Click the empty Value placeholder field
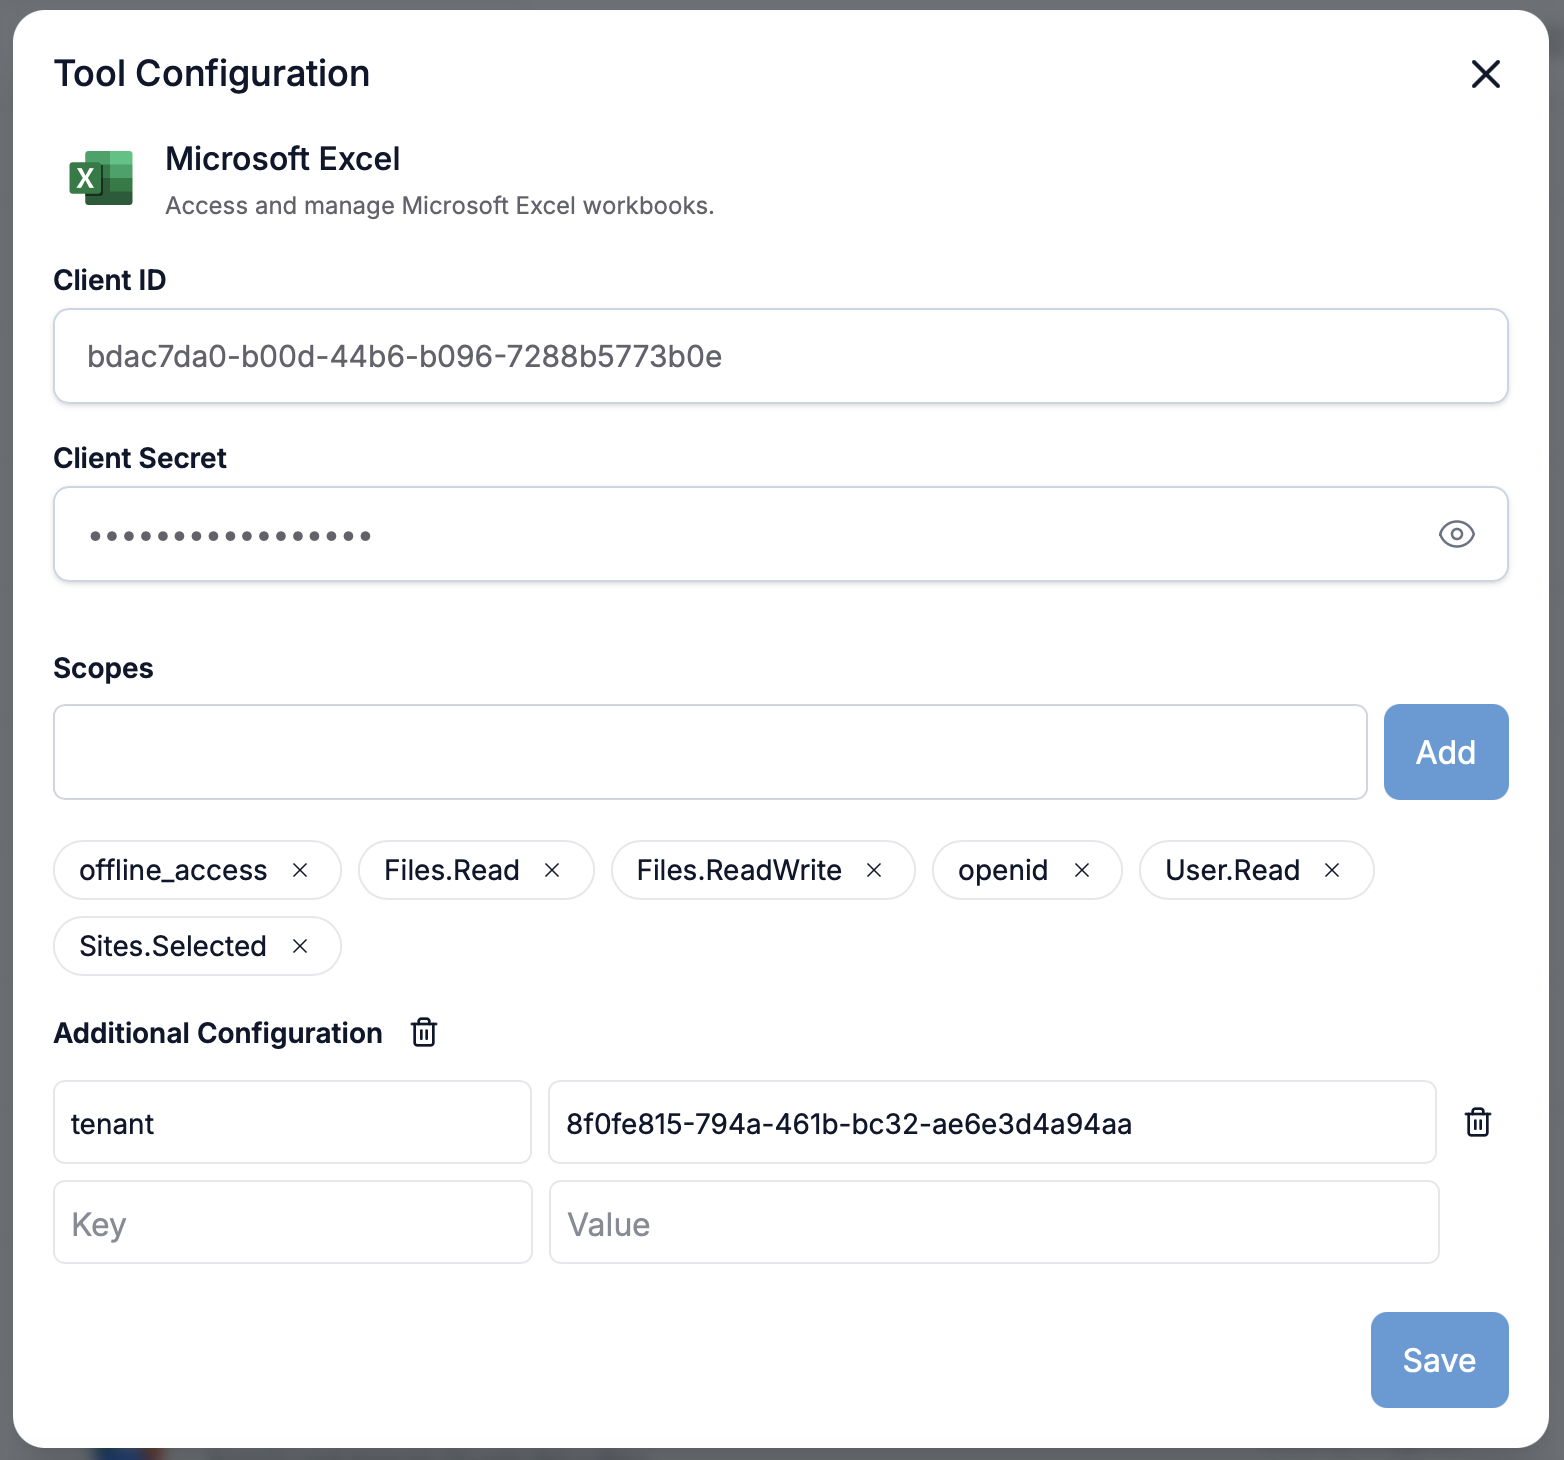The width and height of the screenshot is (1564, 1460). tap(994, 1223)
